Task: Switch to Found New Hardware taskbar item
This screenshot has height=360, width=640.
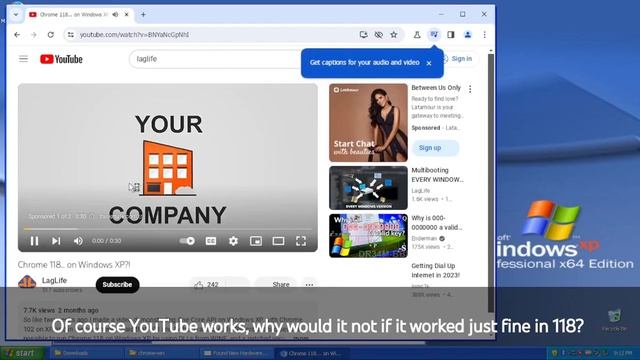Action: (237, 353)
